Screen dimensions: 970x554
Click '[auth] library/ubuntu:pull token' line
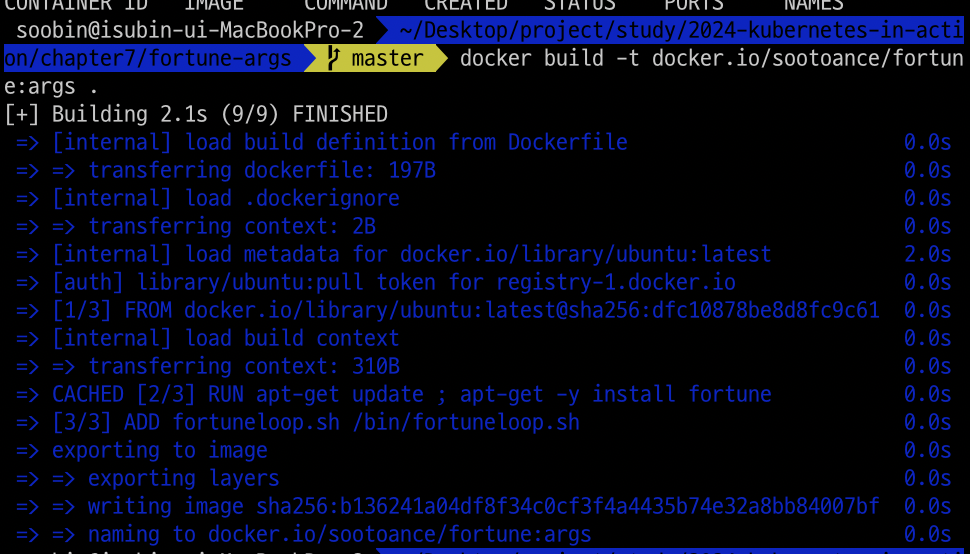376,282
